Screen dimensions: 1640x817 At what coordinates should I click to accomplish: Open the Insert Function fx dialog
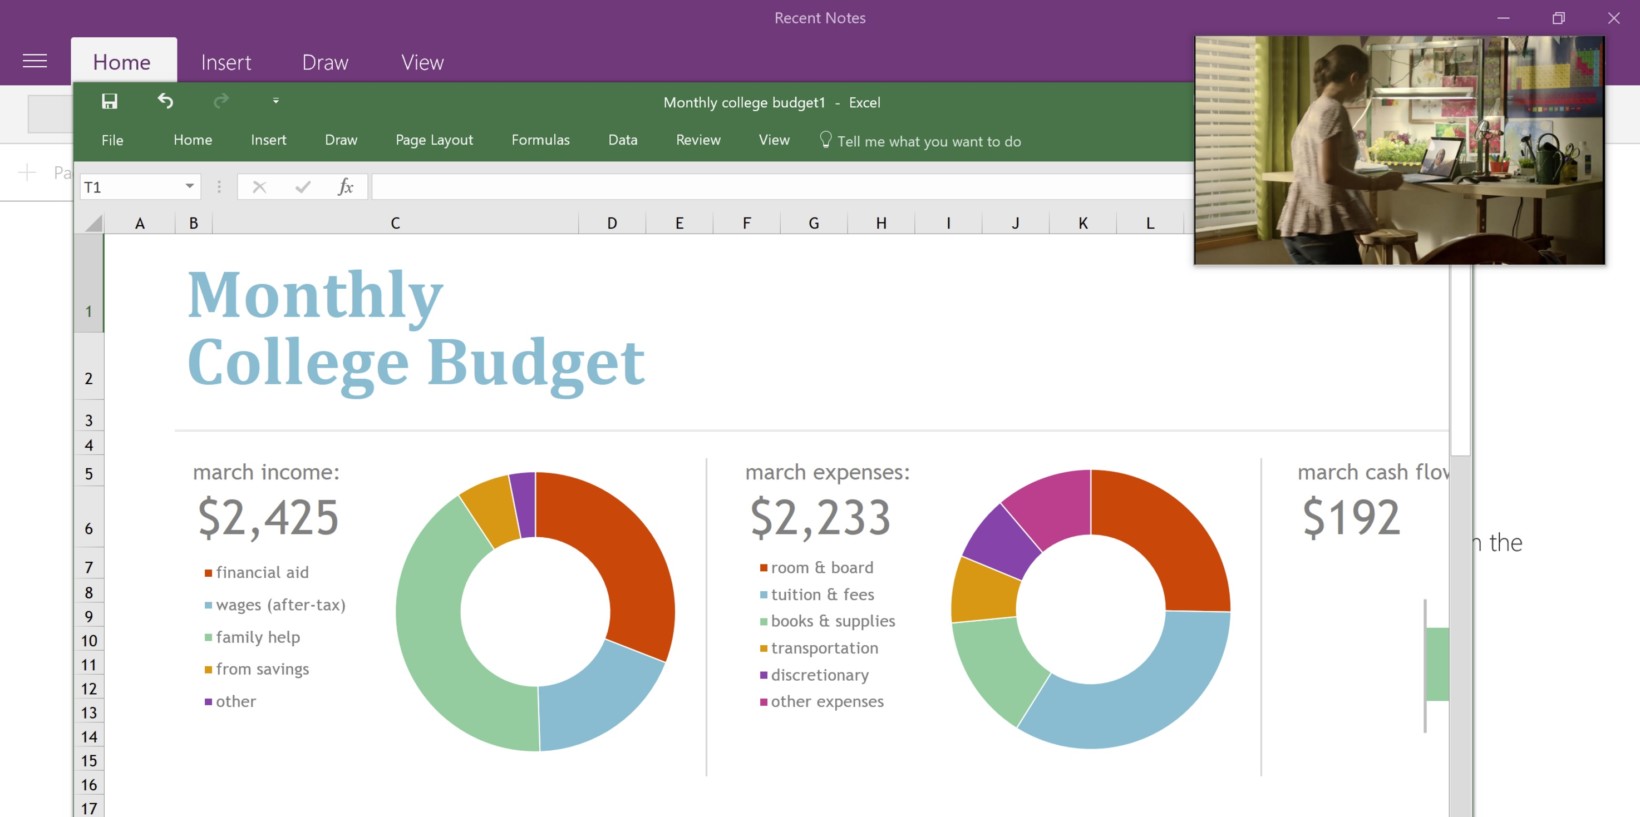tap(346, 187)
